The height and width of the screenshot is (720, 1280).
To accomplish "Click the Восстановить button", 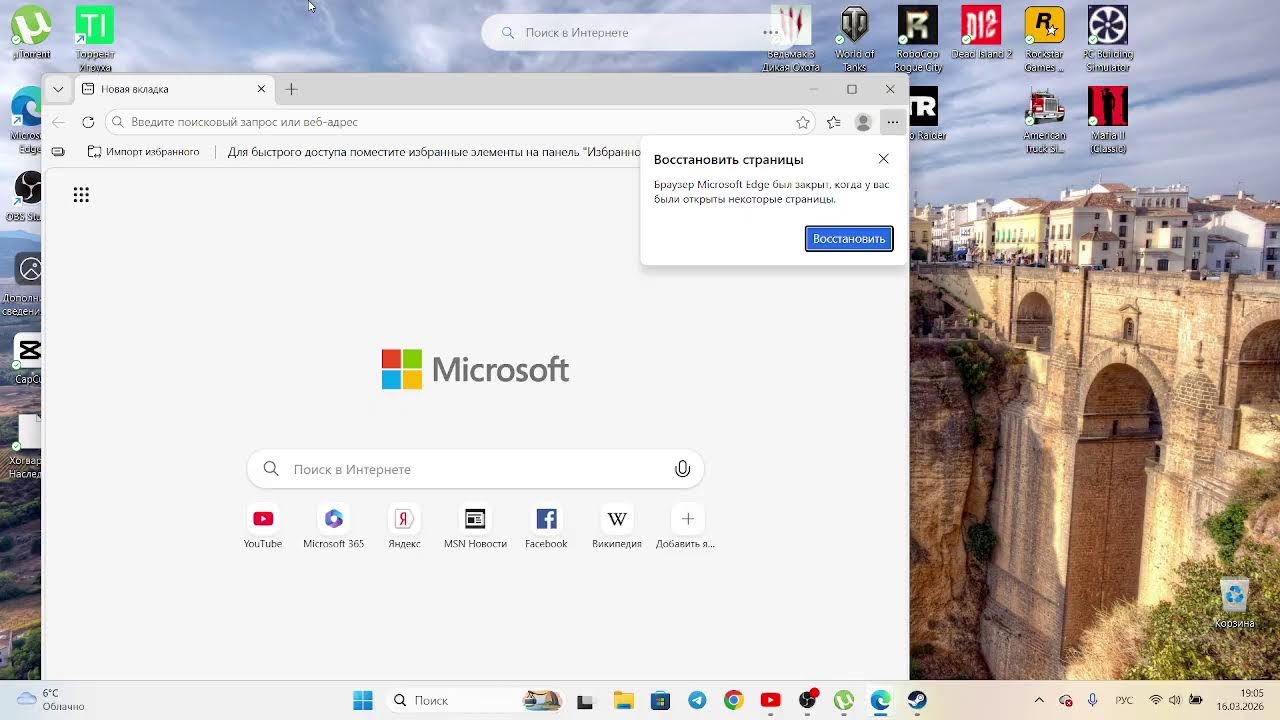I will point(849,239).
